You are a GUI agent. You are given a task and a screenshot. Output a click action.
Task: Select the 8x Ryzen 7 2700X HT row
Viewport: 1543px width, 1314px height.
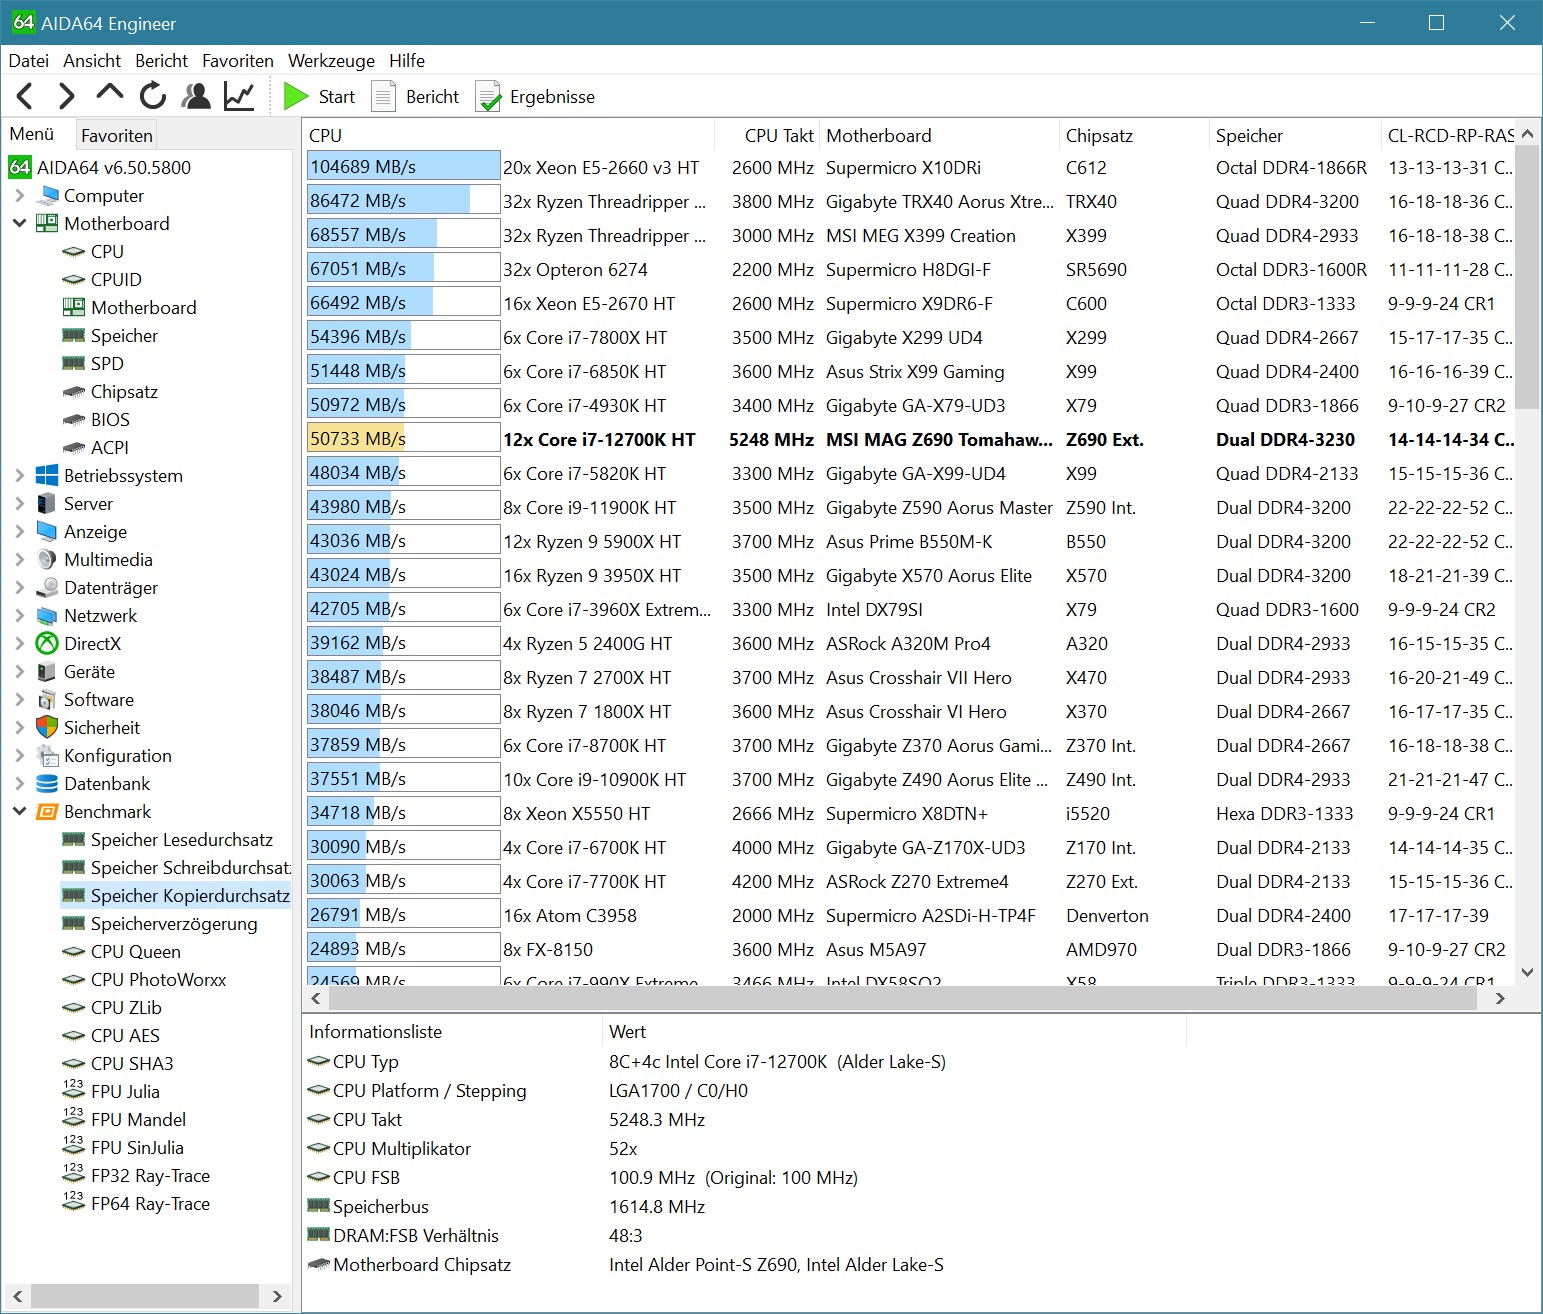tap(910, 677)
